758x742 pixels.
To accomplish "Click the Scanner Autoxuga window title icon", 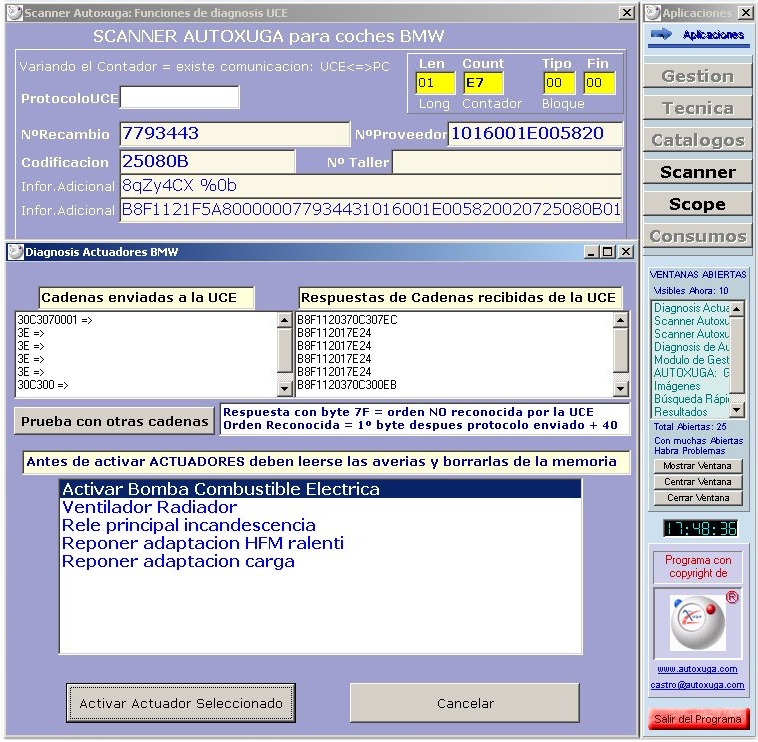I will coord(15,13).
